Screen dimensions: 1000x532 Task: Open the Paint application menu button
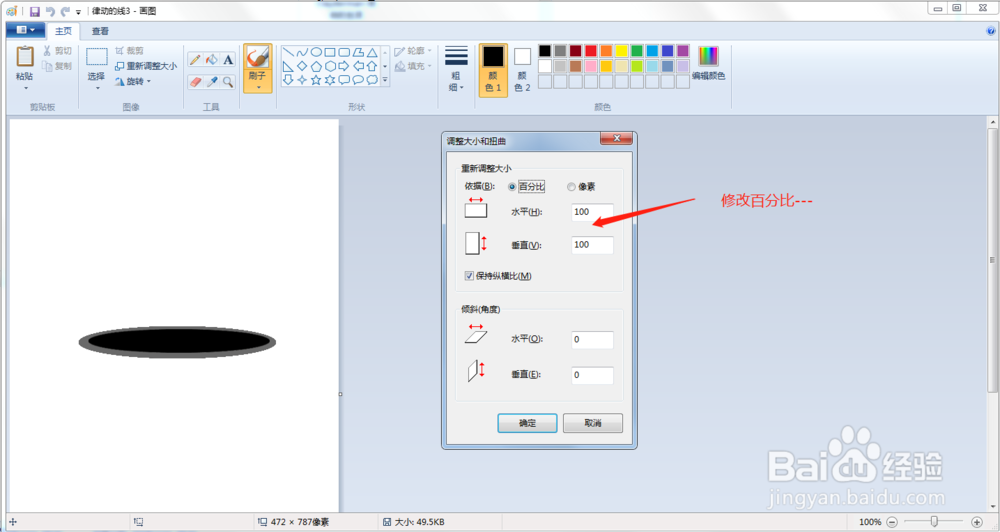[26, 30]
